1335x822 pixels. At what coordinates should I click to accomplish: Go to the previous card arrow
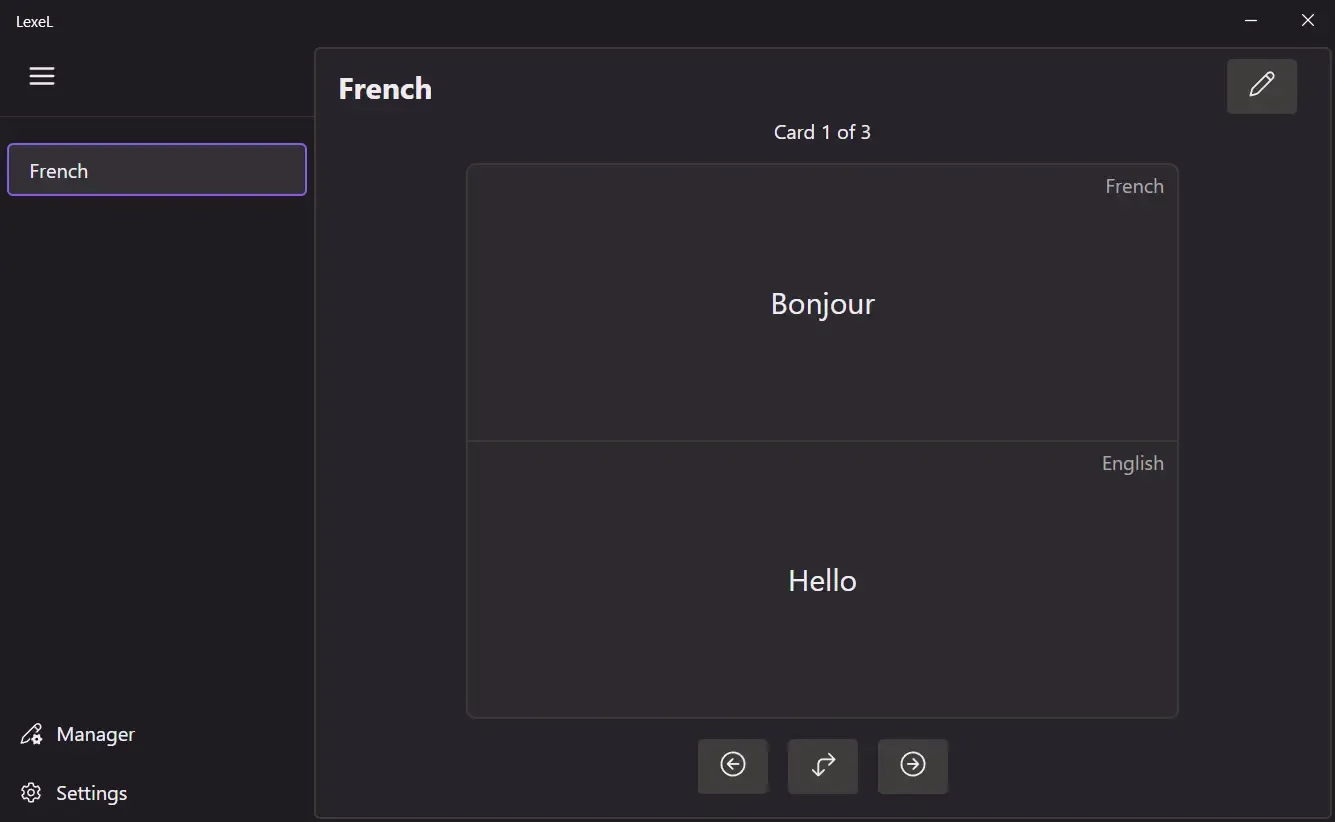(x=732, y=765)
